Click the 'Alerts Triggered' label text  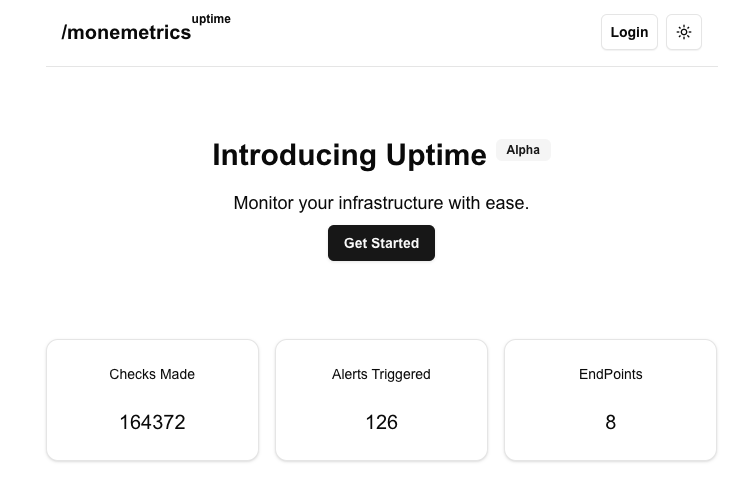pyautogui.click(x=381, y=374)
